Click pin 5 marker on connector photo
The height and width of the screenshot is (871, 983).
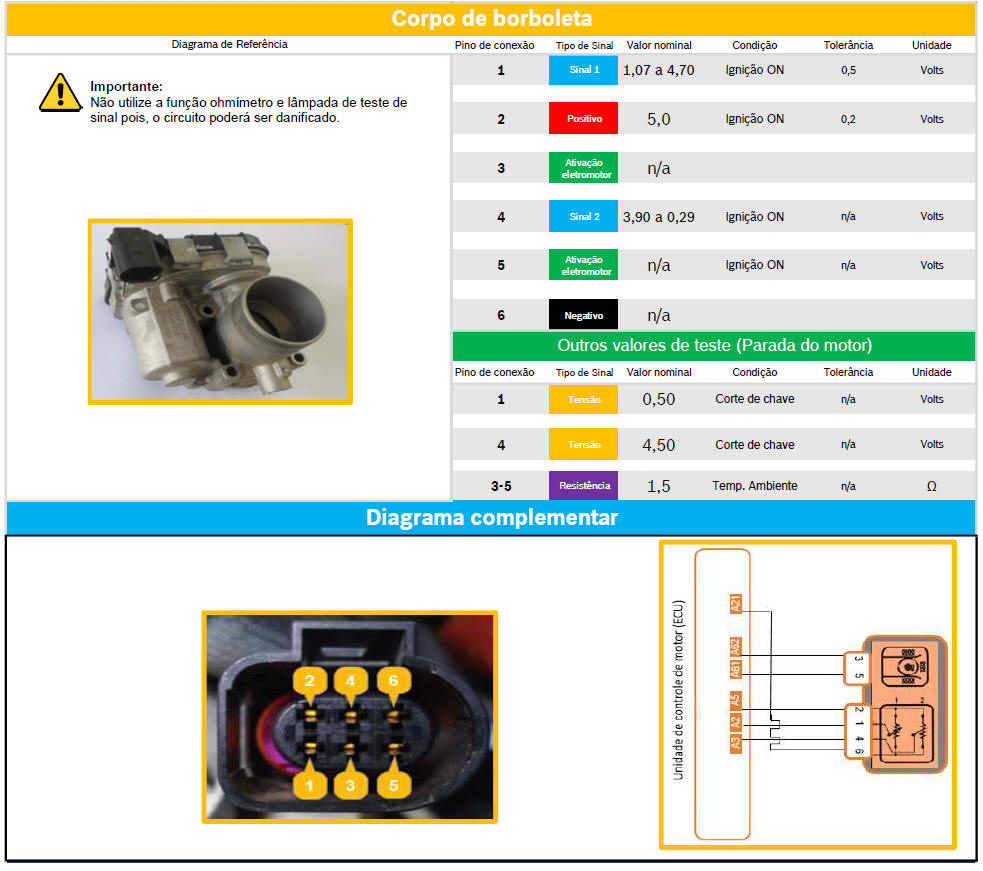click(393, 785)
